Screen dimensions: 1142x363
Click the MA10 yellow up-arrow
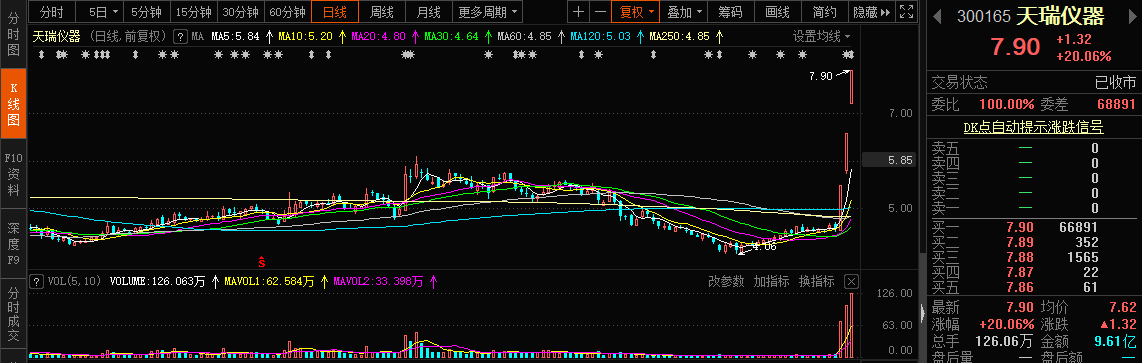(342, 36)
